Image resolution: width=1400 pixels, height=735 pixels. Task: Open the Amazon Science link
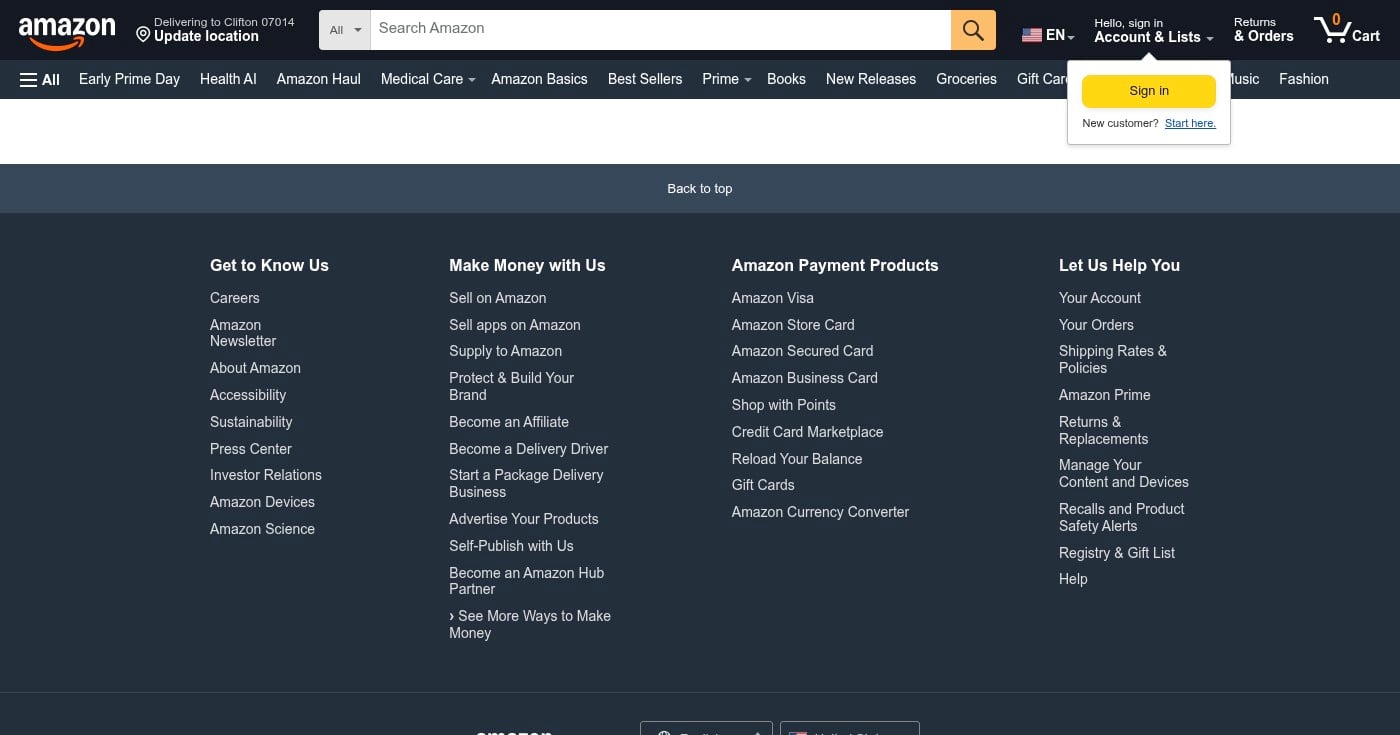pyautogui.click(x=262, y=529)
